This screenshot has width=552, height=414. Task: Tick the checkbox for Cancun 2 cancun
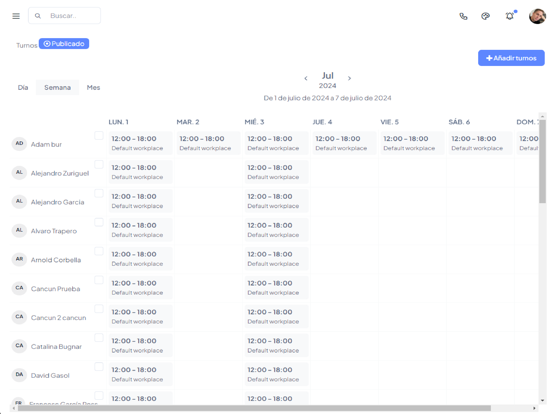click(x=99, y=309)
